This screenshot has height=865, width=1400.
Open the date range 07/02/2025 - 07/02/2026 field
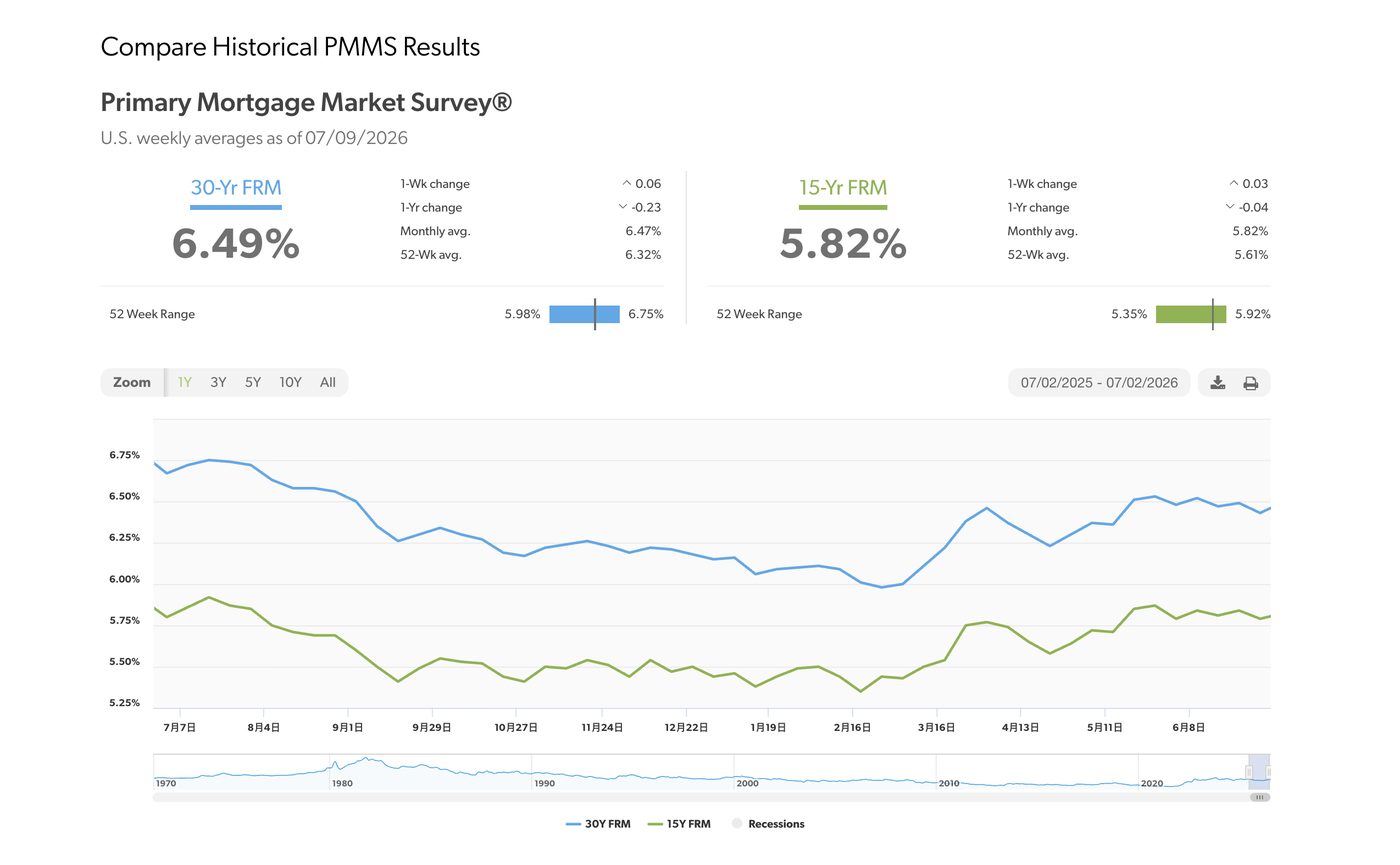[x=1099, y=382]
